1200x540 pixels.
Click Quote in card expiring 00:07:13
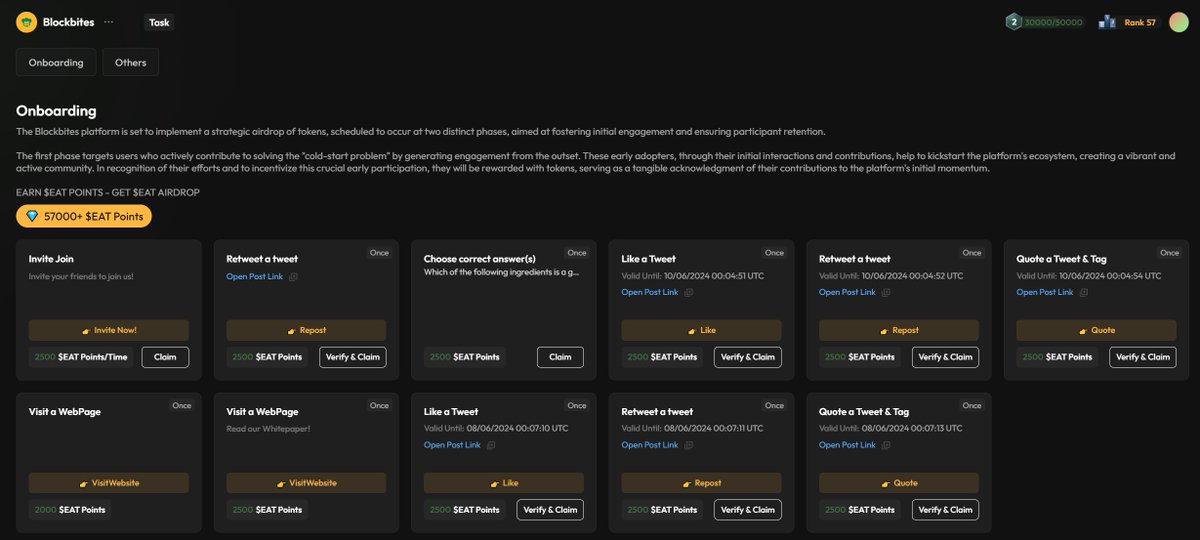899,483
